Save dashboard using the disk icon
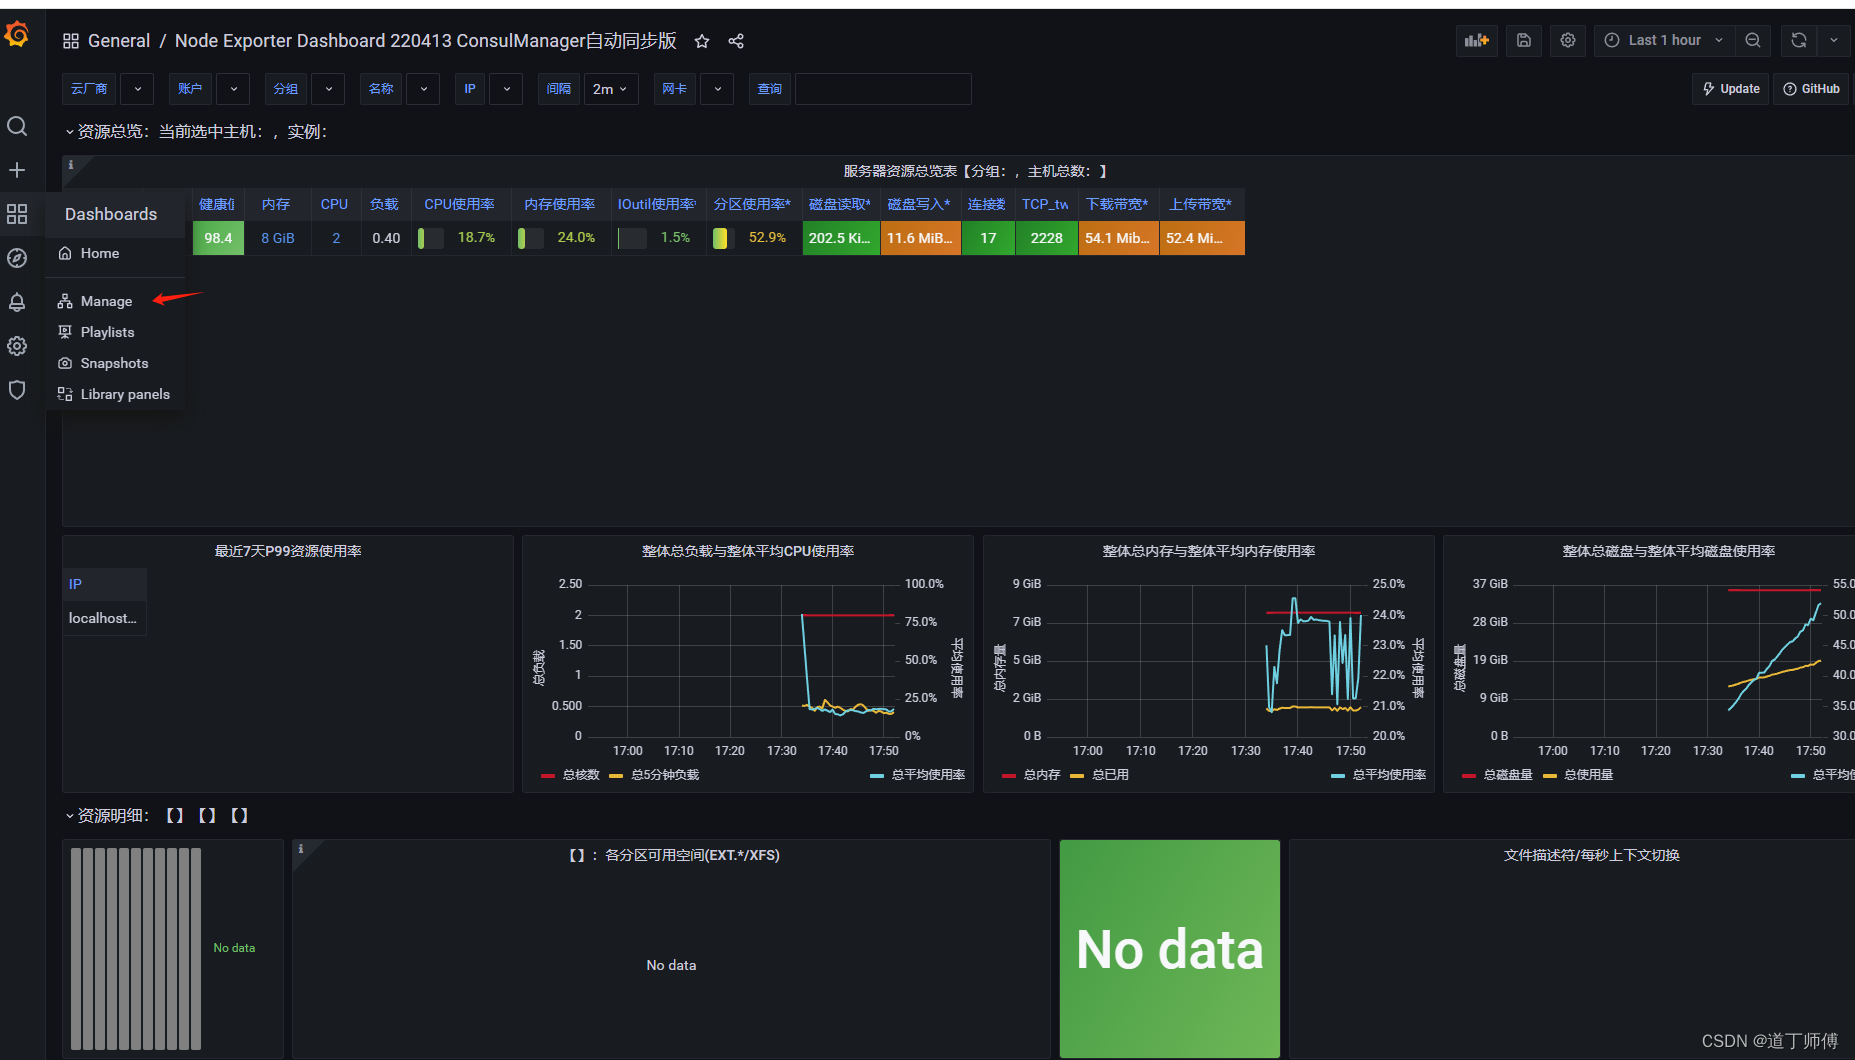 tap(1524, 40)
